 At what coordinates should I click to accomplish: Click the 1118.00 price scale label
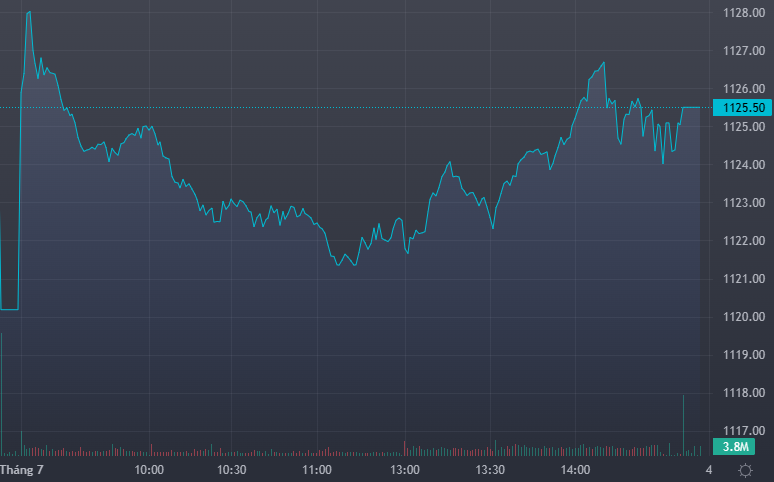pos(742,393)
